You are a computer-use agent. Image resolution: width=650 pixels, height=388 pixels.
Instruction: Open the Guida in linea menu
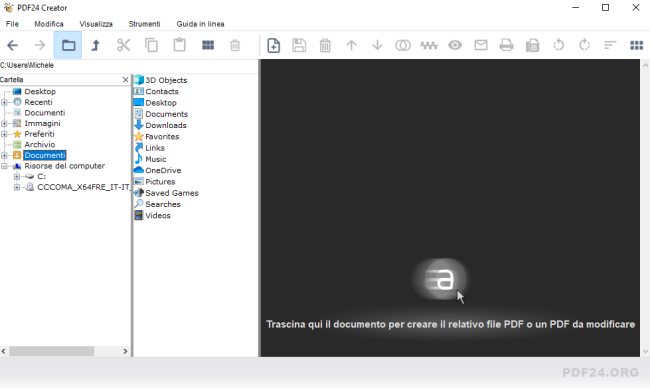[x=200, y=24]
